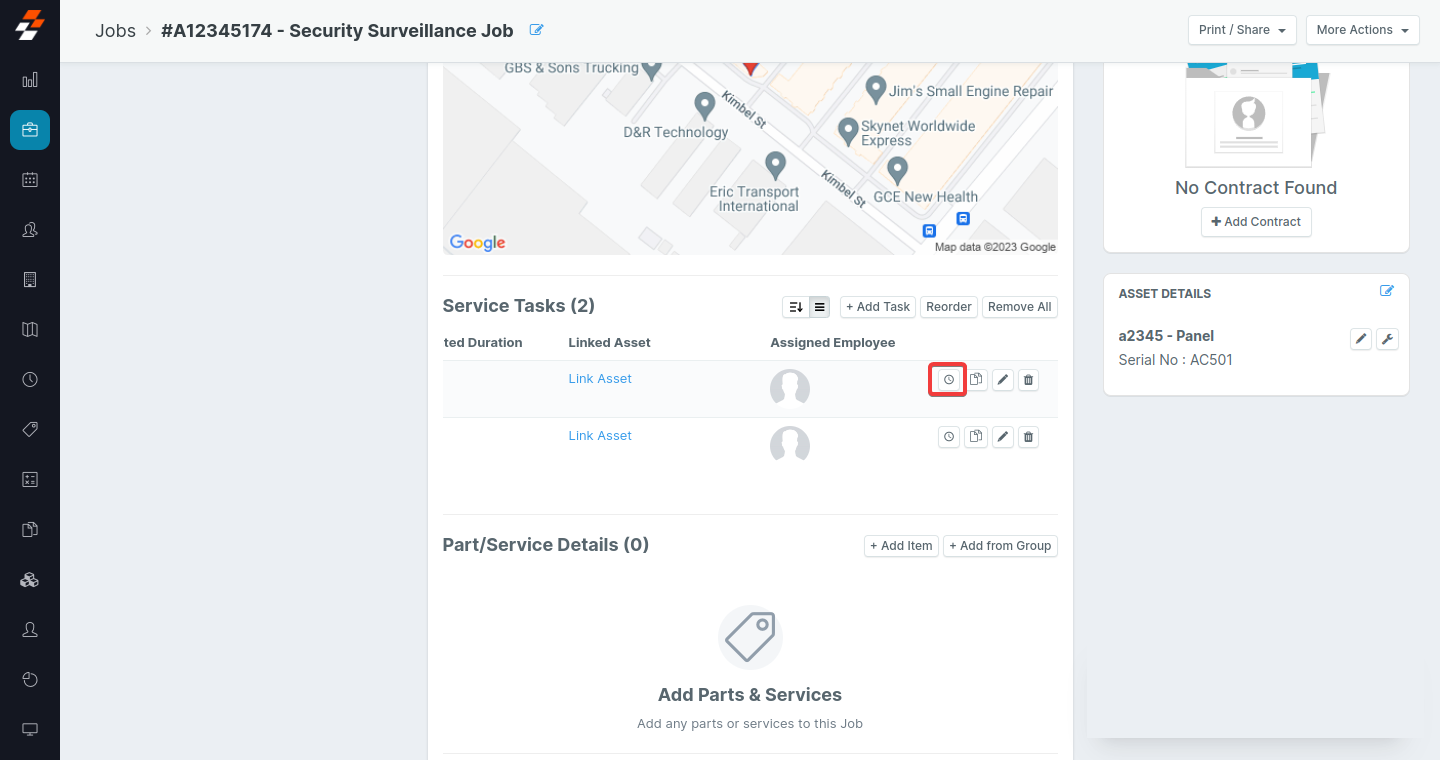The height and width of the screenshot is (760, 1440).
Task: Switch service tasks to list view
Action: [820, 307]
